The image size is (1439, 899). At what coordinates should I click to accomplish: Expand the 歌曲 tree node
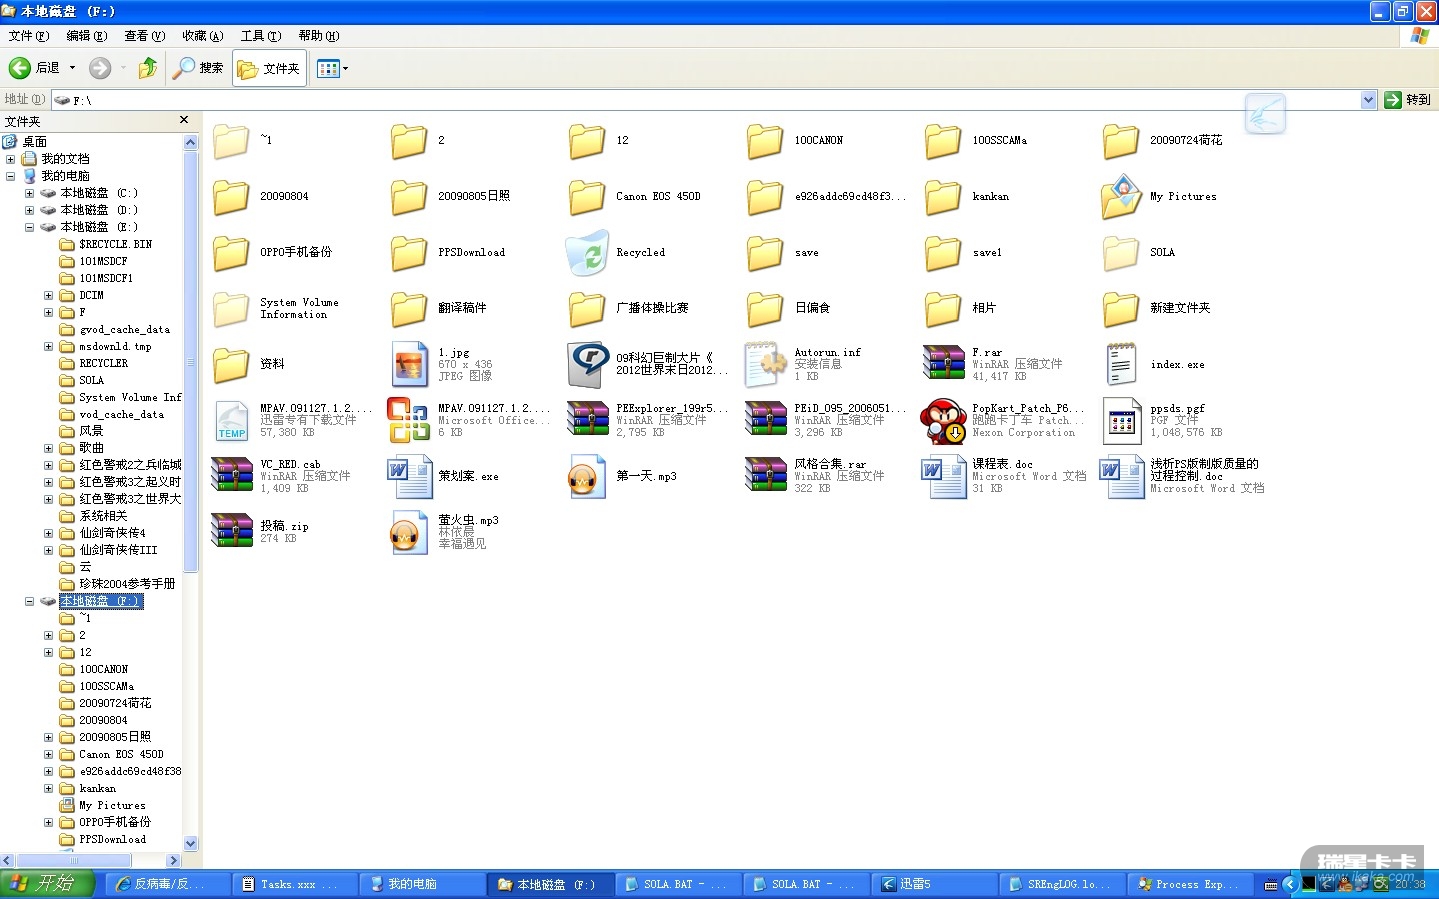[x=49, y=448]
